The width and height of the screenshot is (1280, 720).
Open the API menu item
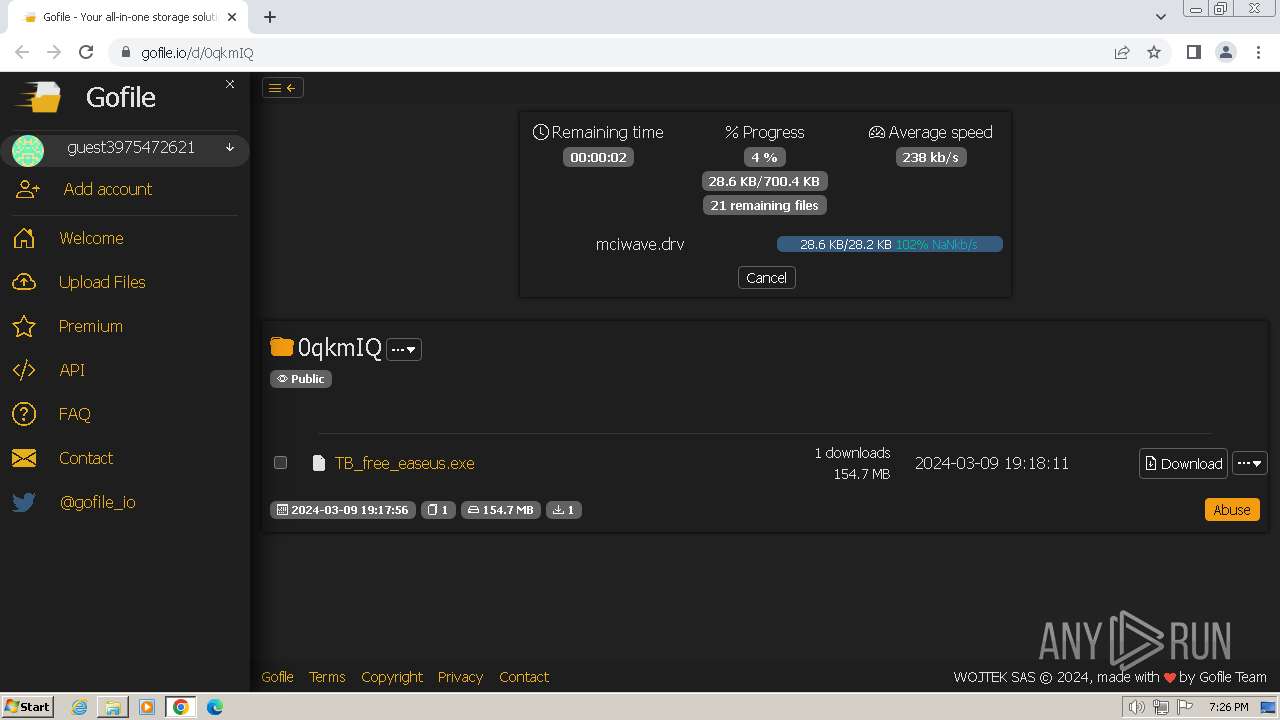pos(72,370)
